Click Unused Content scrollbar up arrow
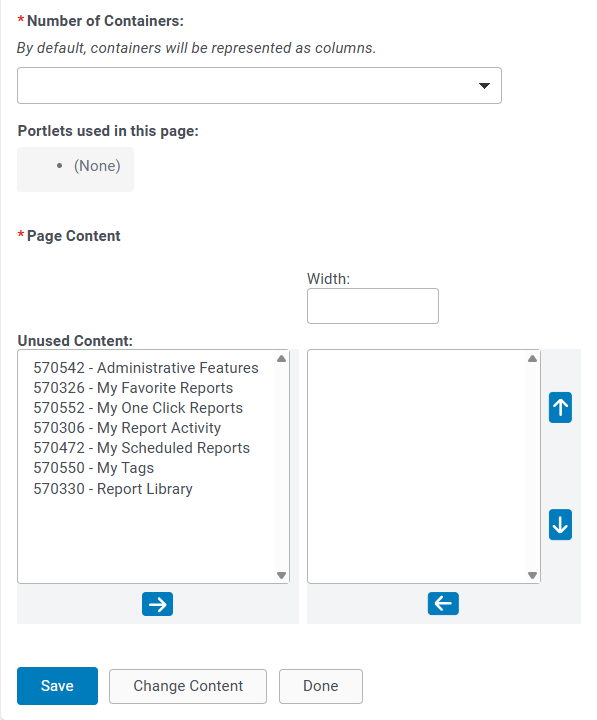 point(282,359)
